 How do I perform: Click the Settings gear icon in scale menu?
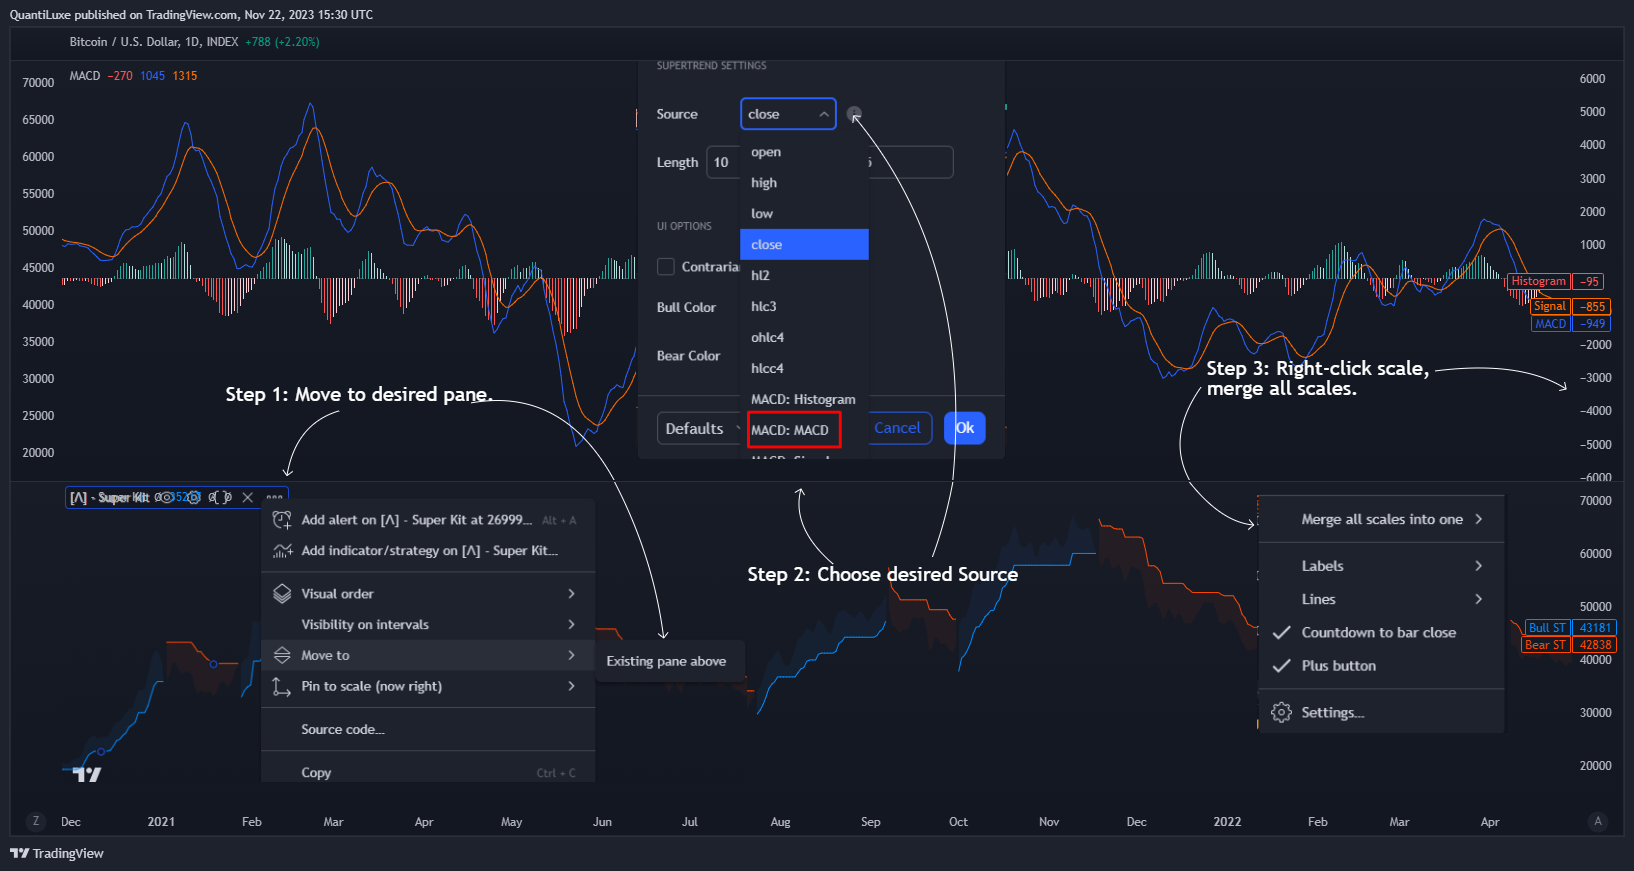(x=1281, y=712)
